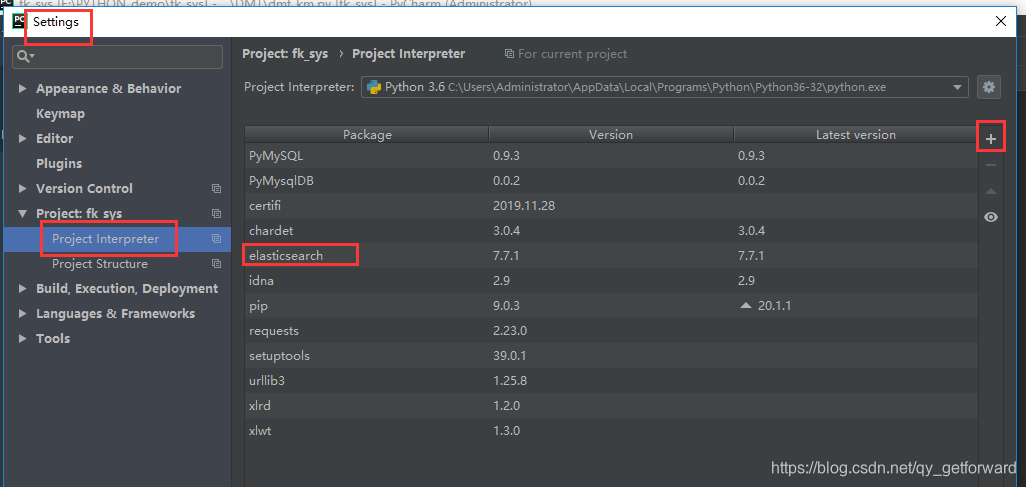Expand the Editor section
The image size is (1026, 487).
pos(23,139)
